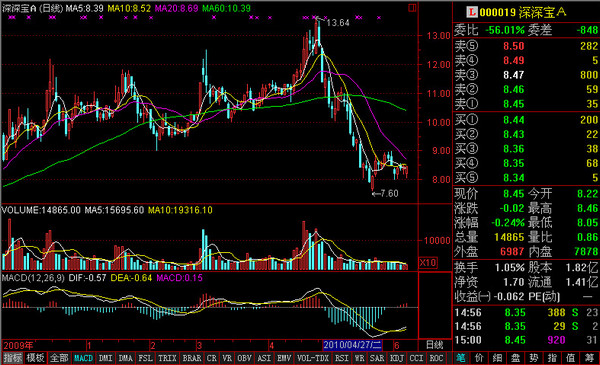Click the 模板 template button
600x365 pixels.
tap(35, 358)
